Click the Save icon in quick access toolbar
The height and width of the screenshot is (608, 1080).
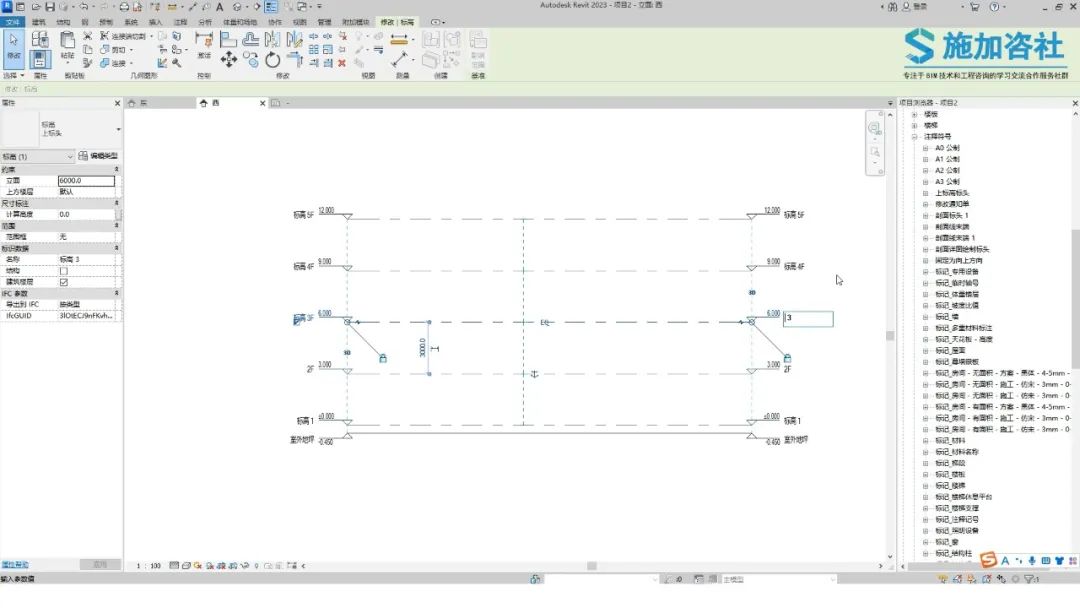(50, 7)
